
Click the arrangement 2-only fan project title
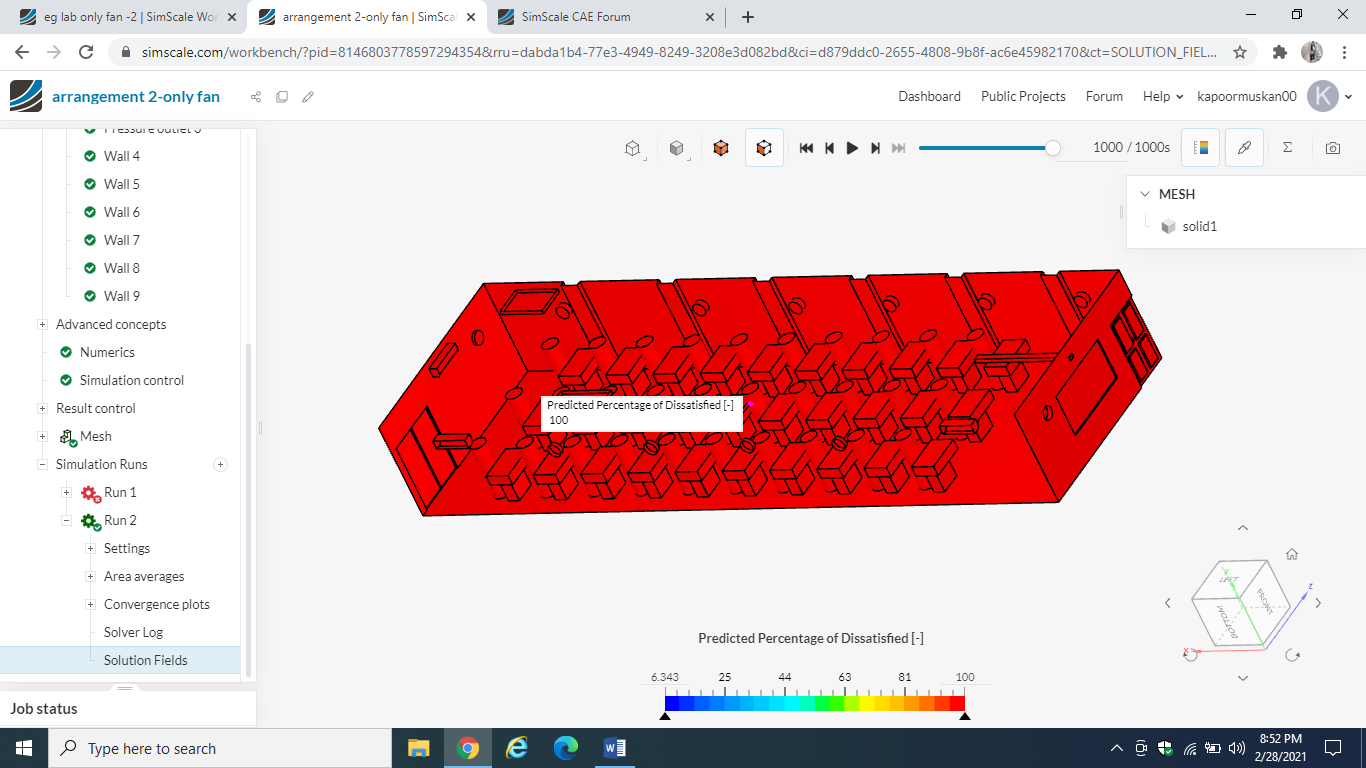136,96
